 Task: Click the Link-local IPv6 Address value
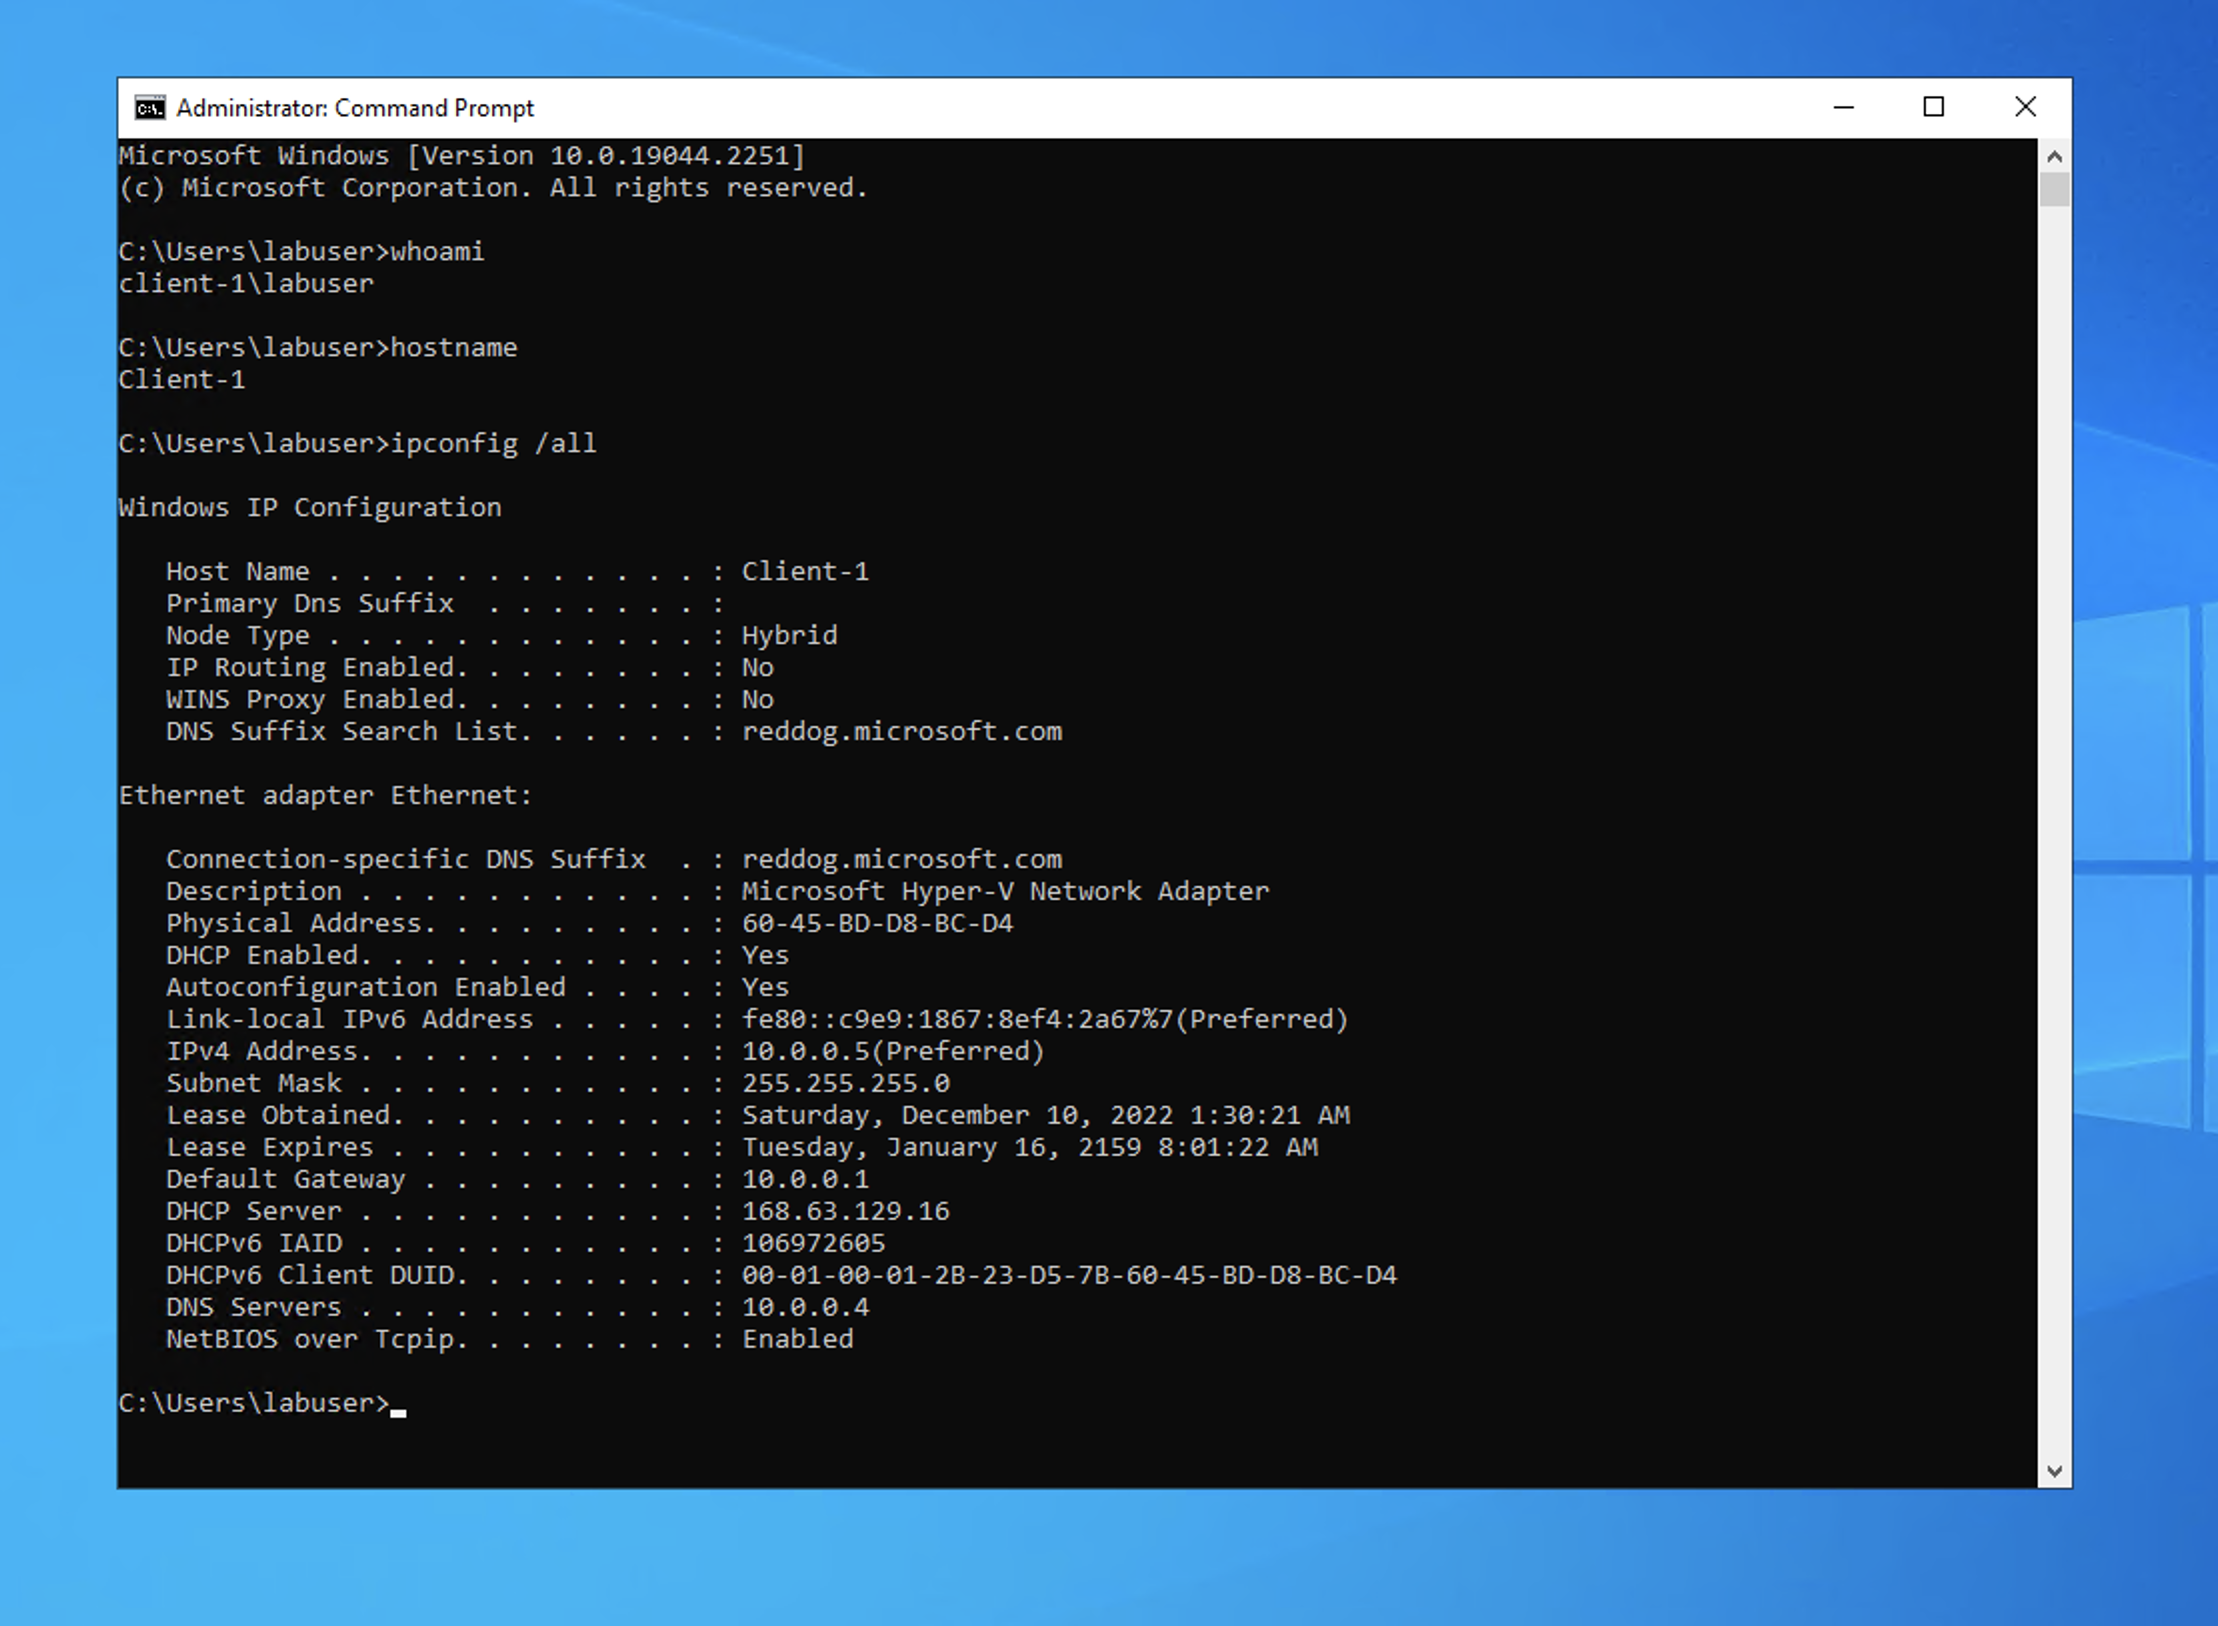pos(1045,1020)
